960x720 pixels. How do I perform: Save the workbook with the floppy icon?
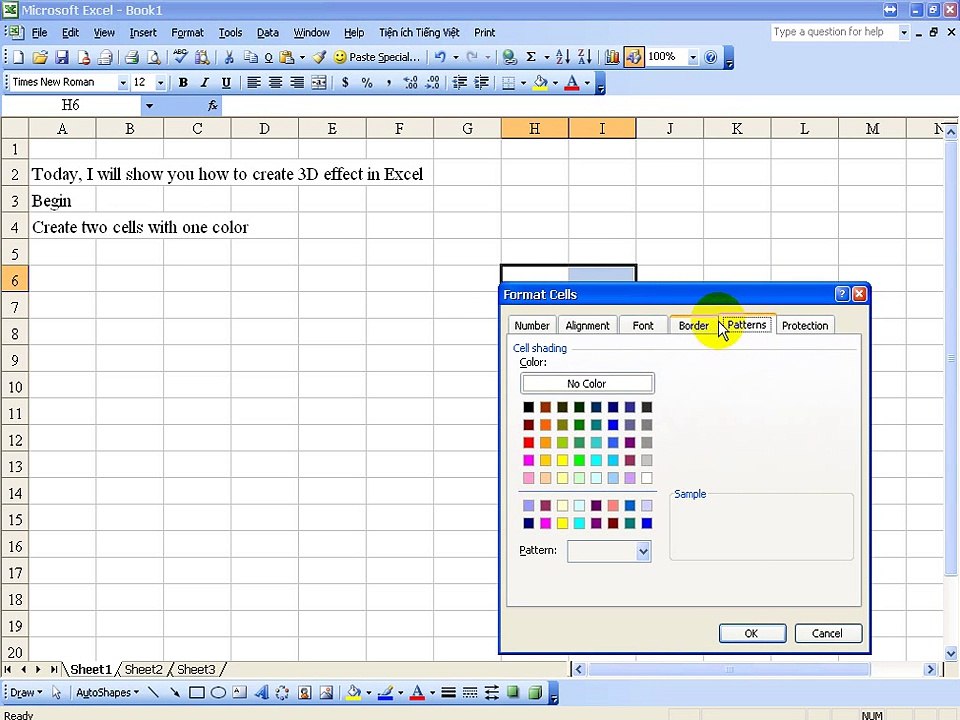(62, 58)
